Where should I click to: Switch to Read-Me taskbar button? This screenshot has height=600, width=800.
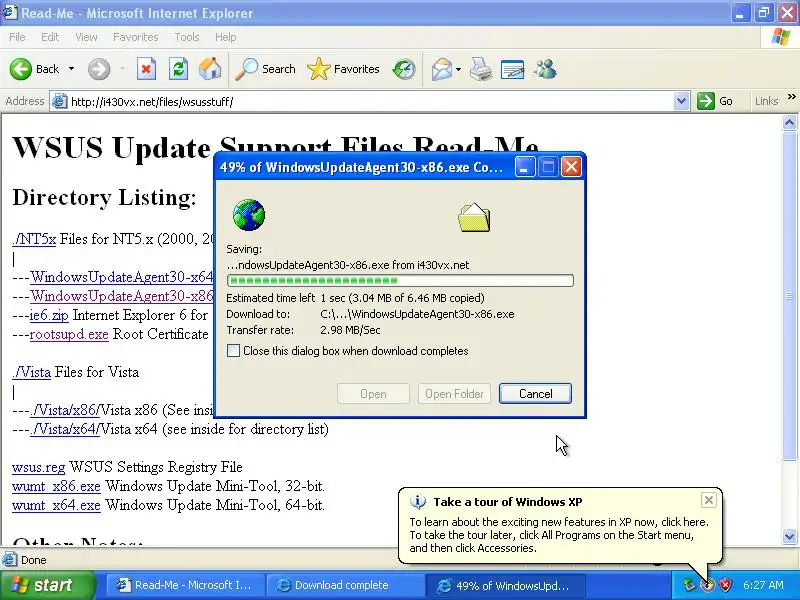coord(186,585)
